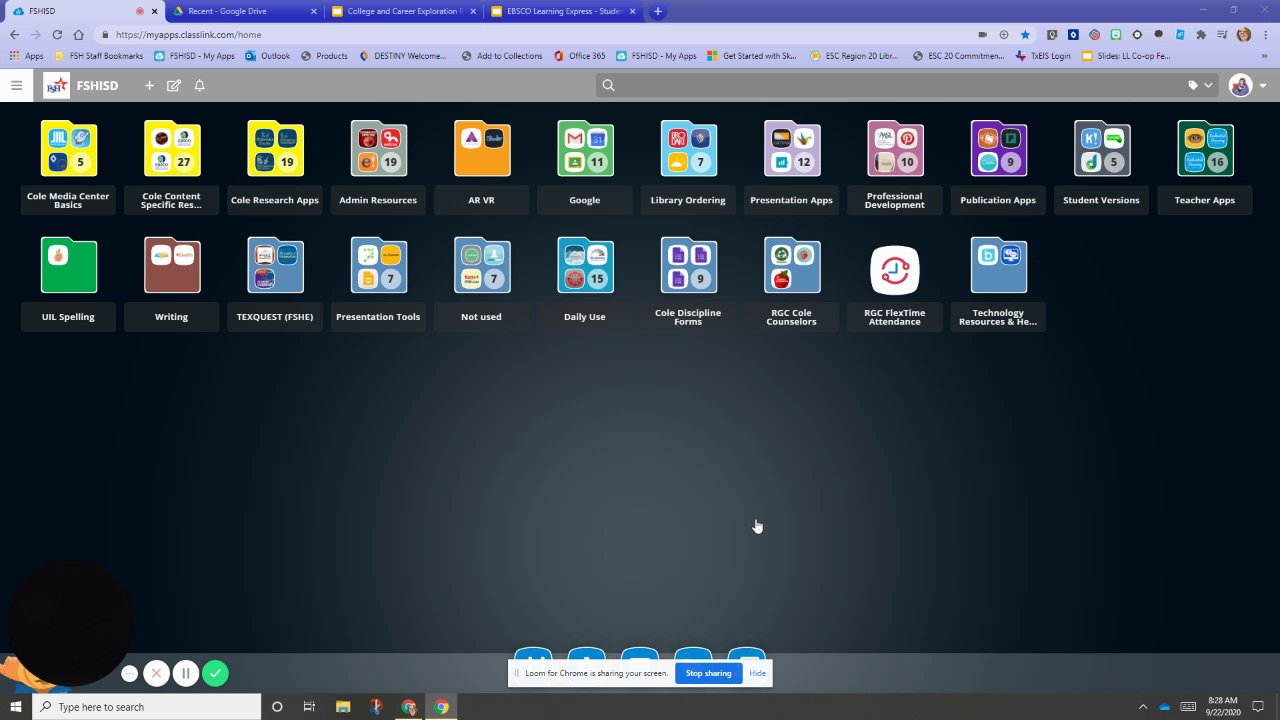Screen dimensions: 1280x720
Task: Open the TxEIS Login bookmark
Action: pos(1043,56)
